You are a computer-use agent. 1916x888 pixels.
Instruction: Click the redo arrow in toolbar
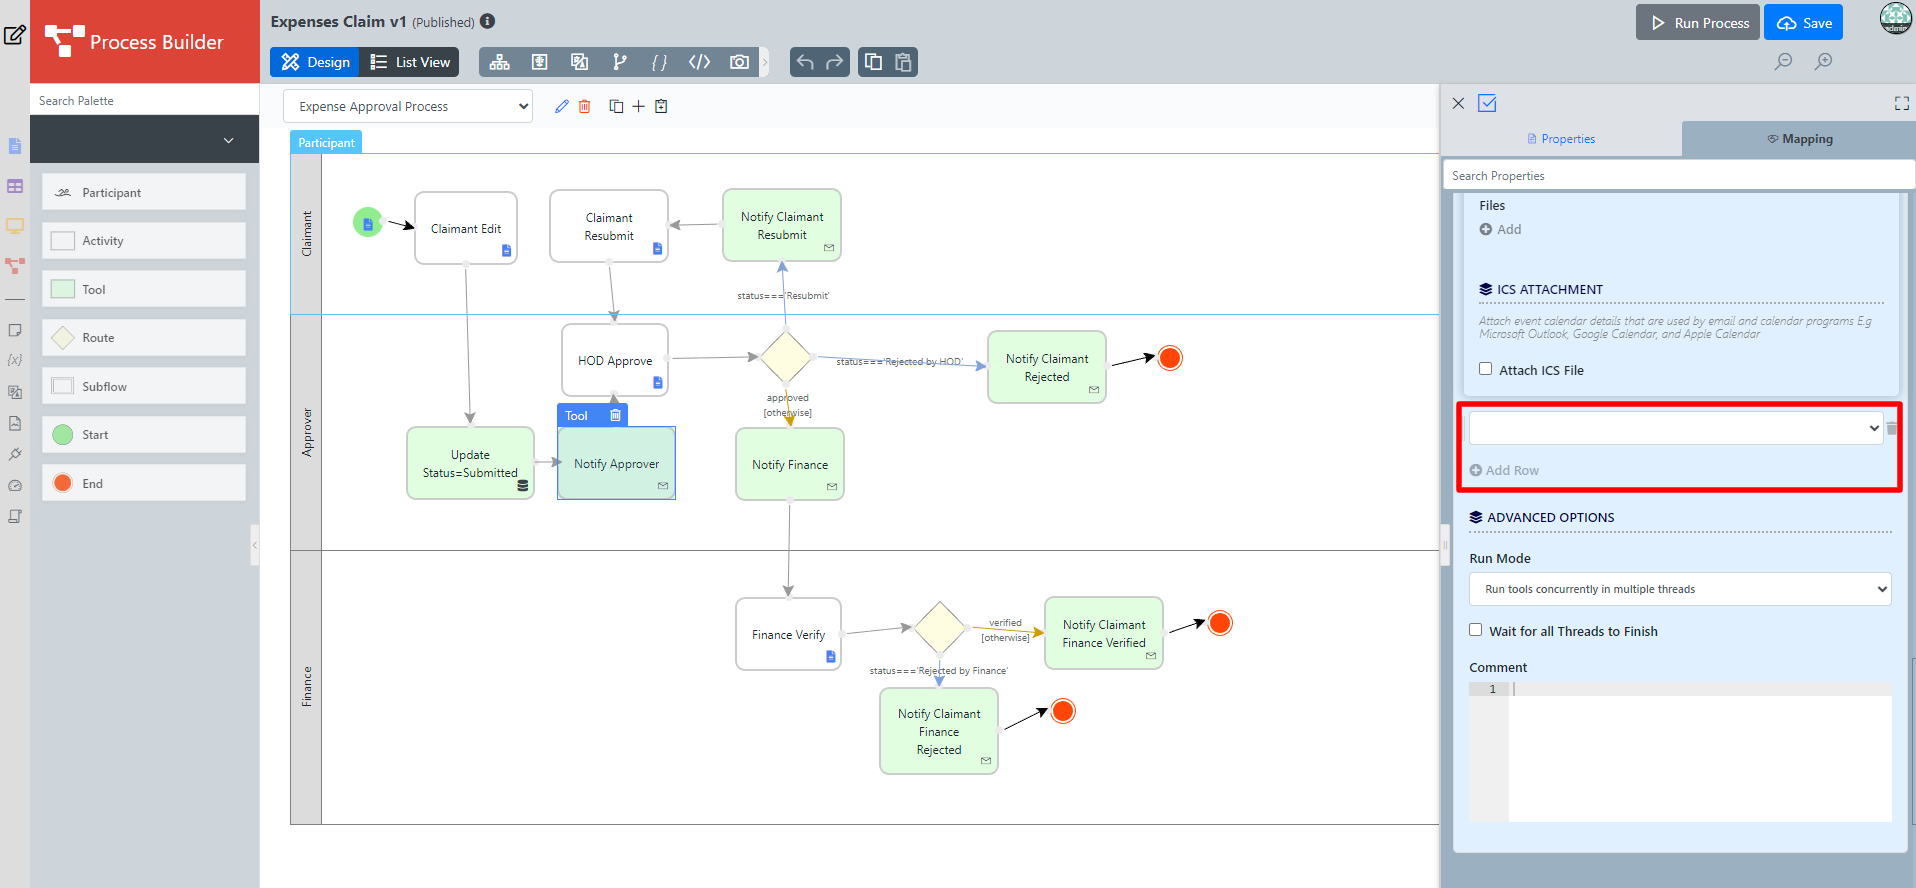834,62
